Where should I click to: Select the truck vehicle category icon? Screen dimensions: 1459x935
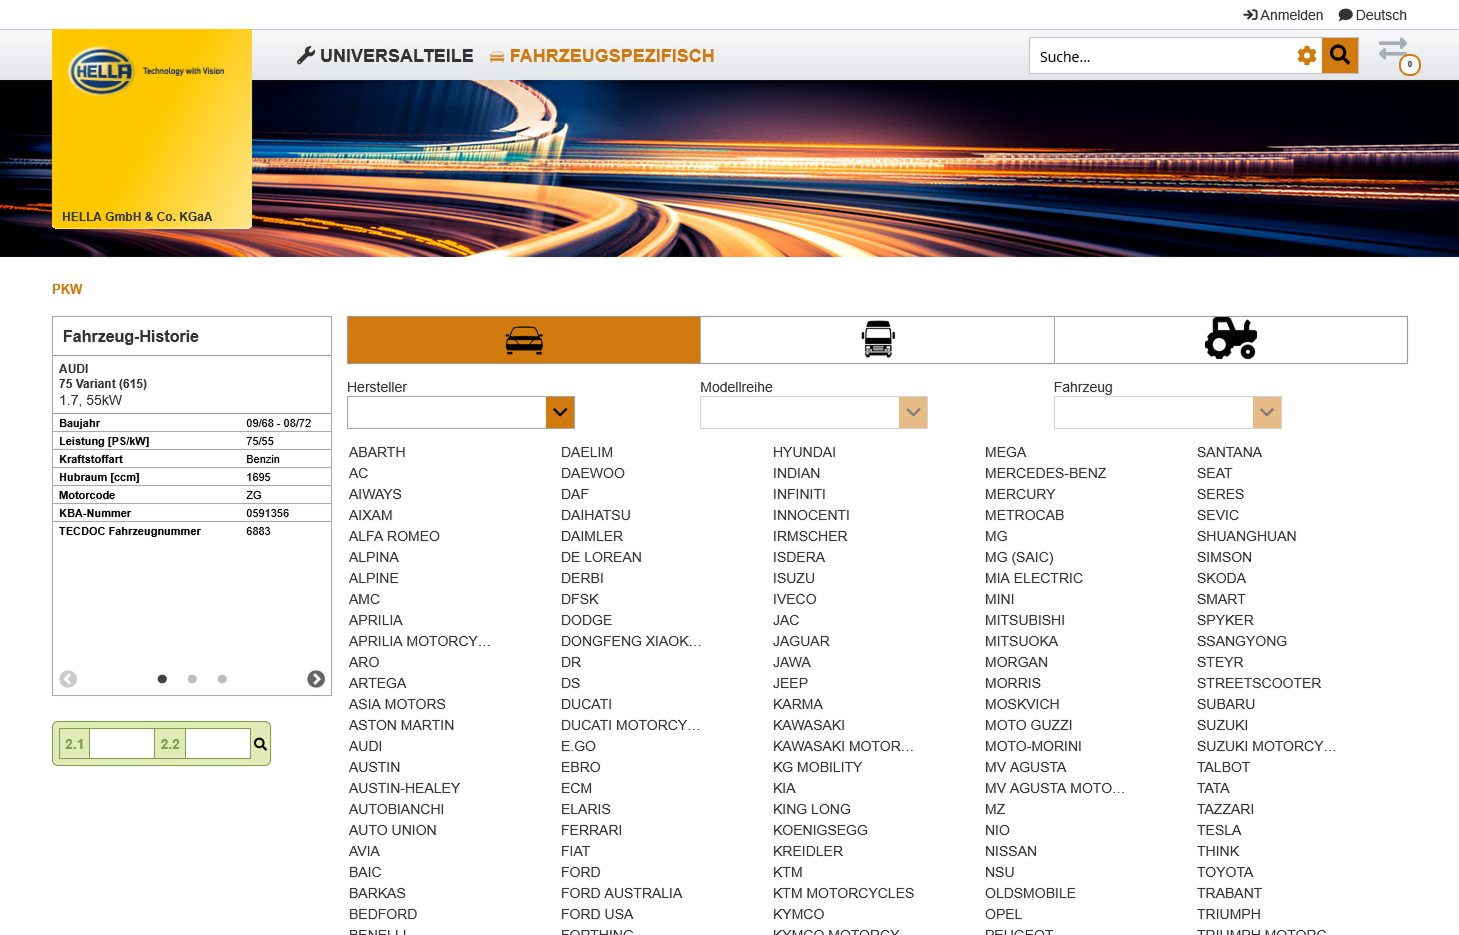pos(877,340)
